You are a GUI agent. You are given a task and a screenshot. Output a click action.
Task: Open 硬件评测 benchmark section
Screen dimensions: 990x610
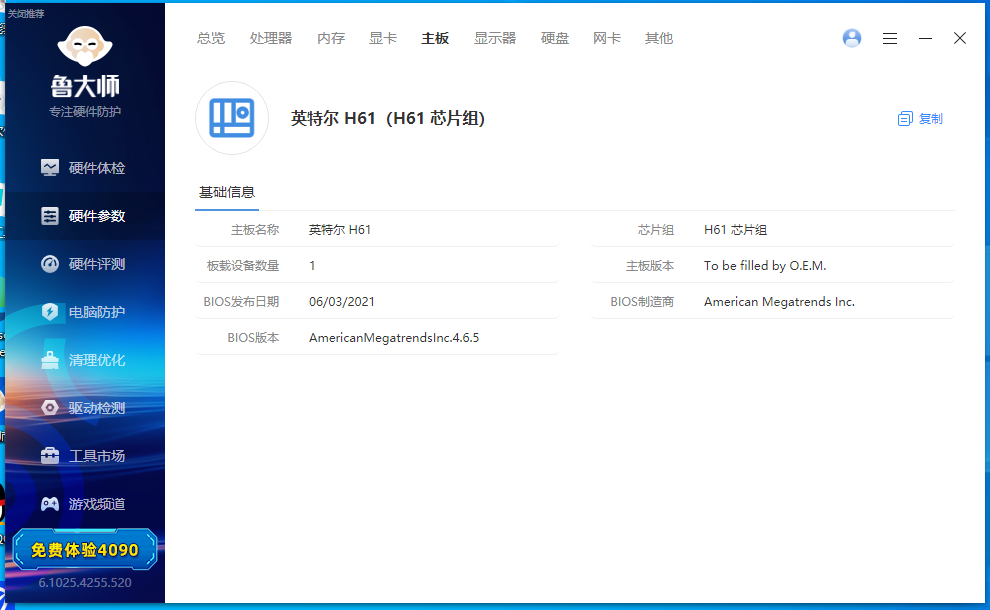(84, 264)
